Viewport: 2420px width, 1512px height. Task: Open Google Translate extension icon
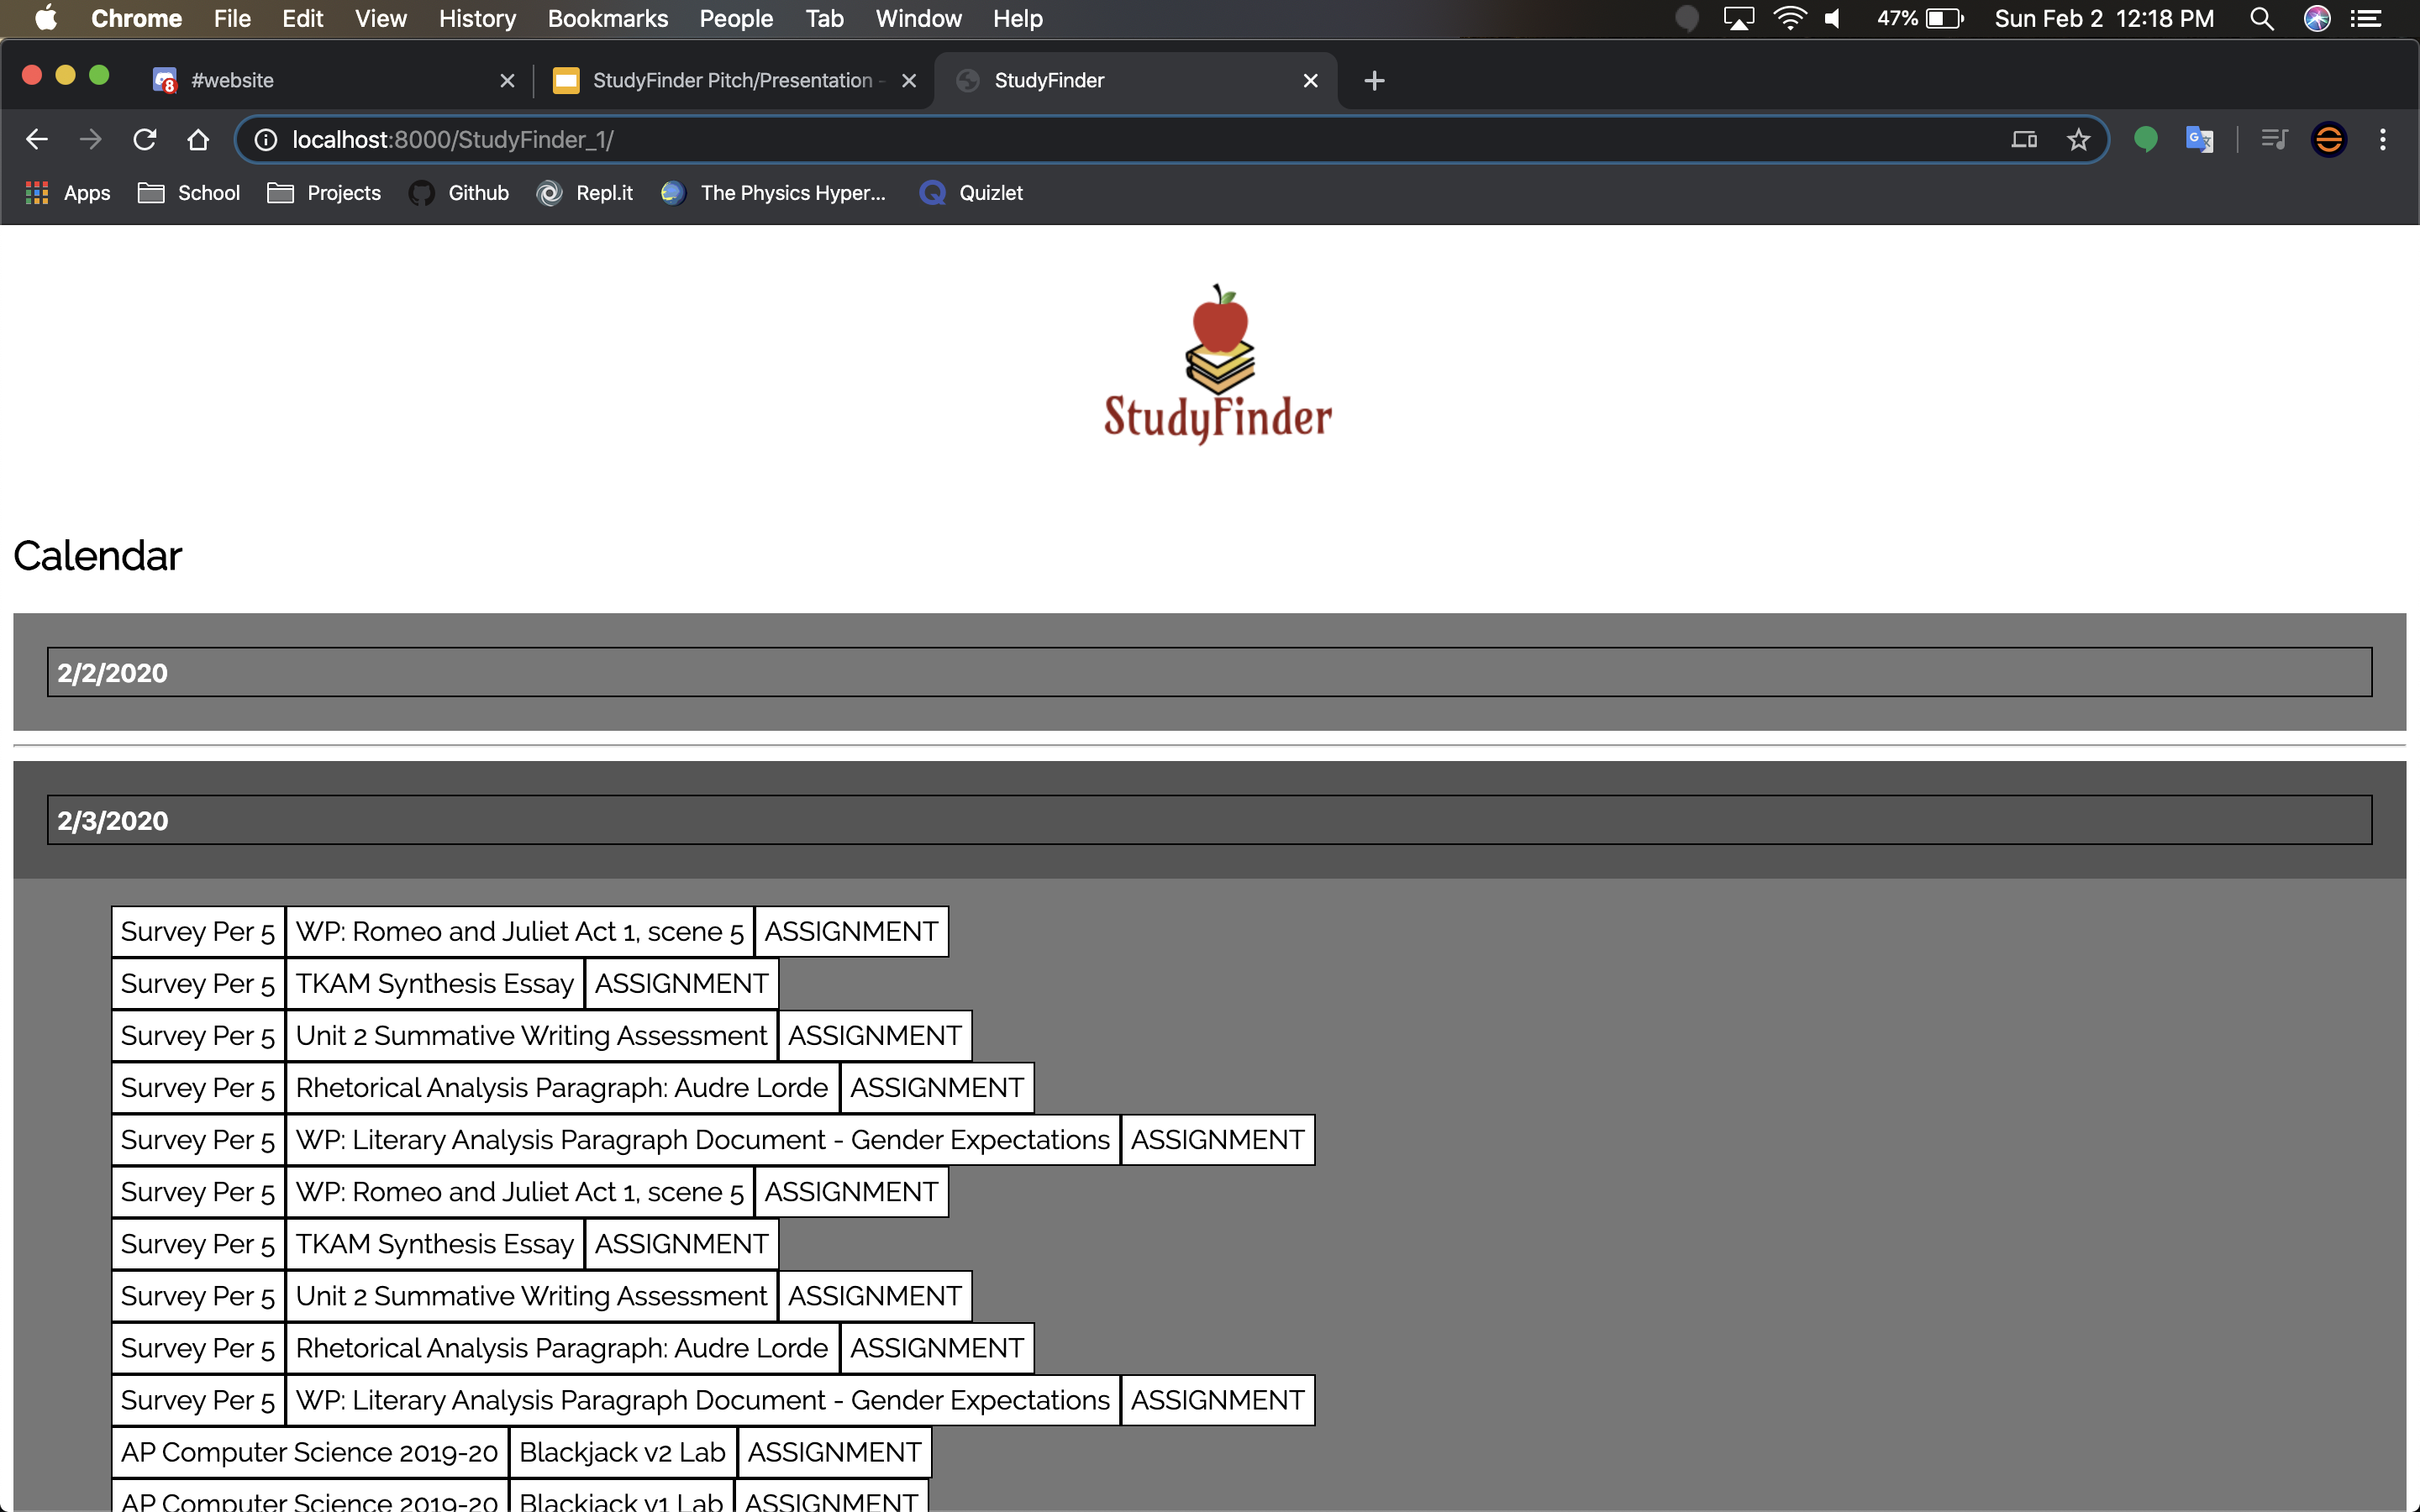(x=2198, y=139)
